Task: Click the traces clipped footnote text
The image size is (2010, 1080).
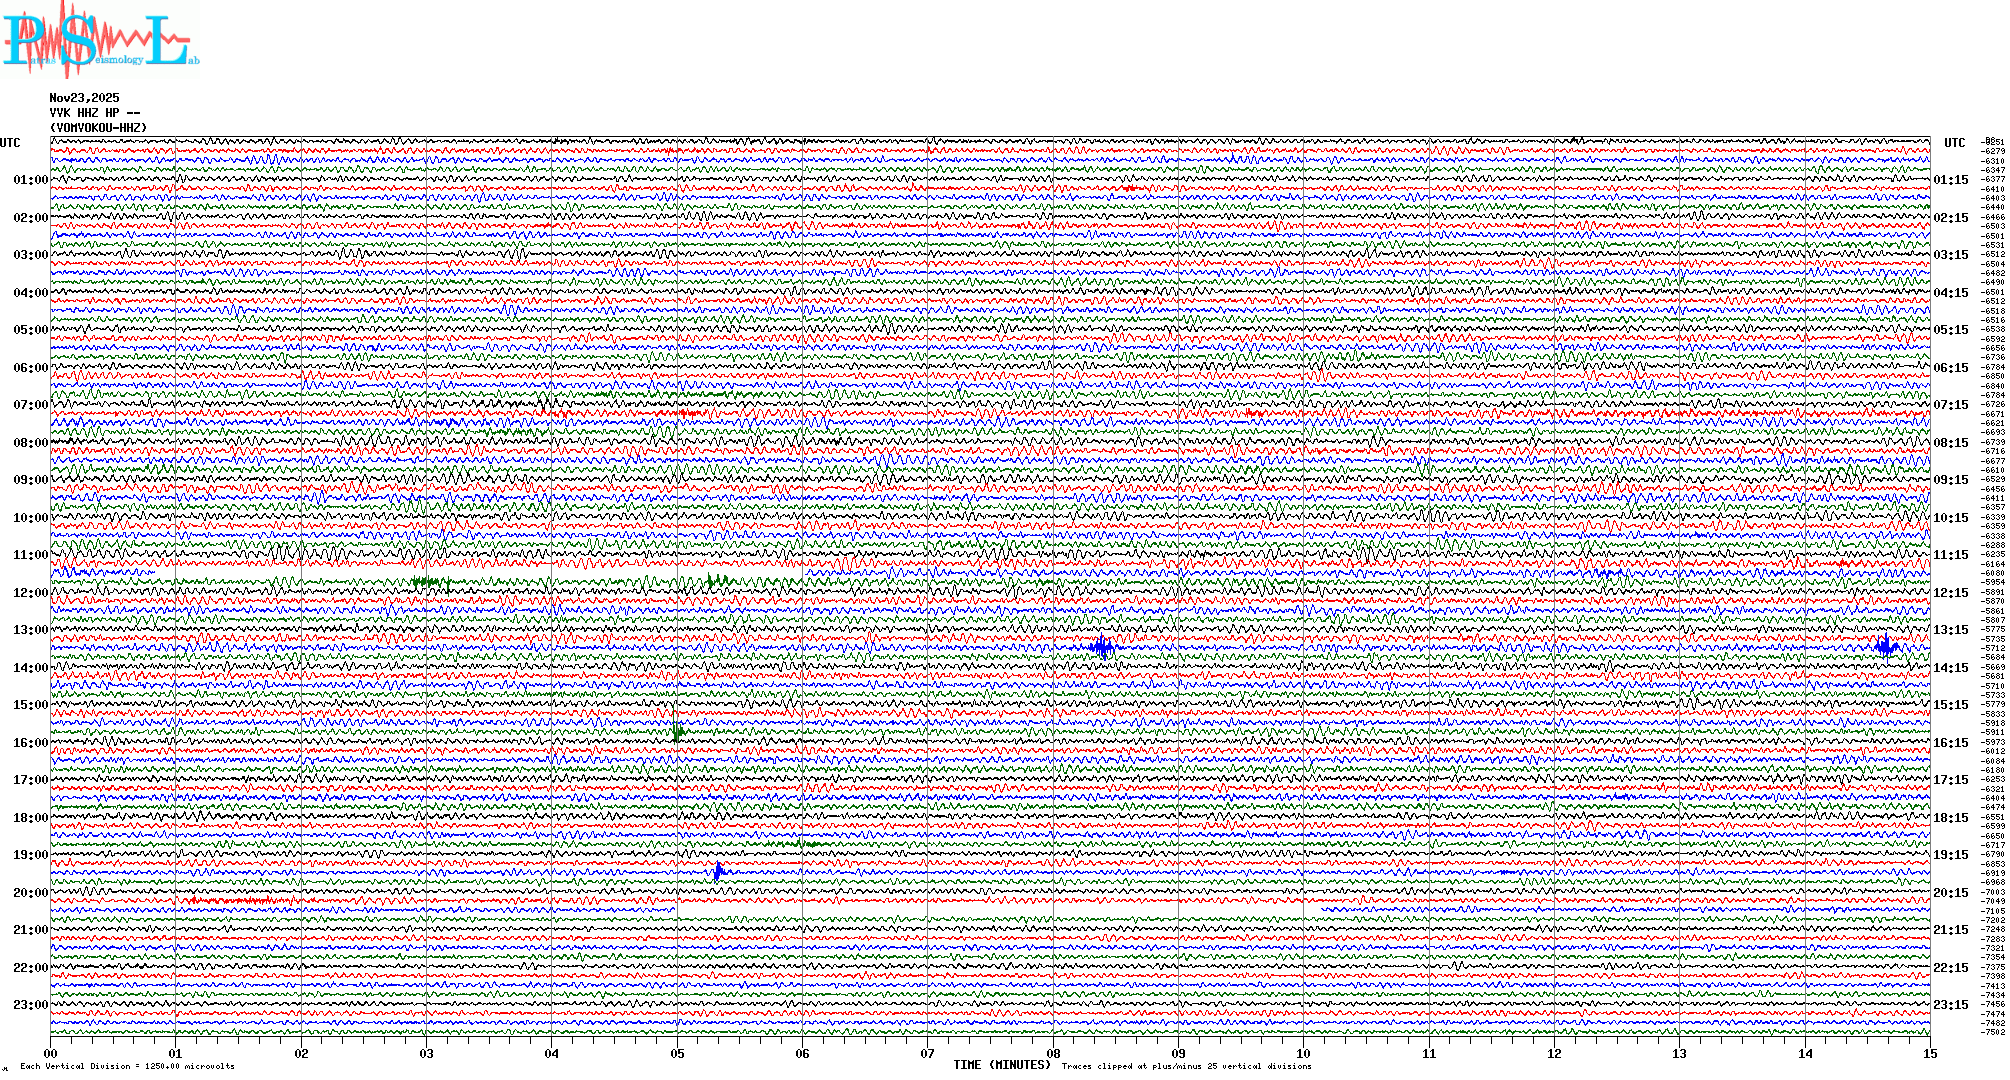Action: coord(1186,1066)
